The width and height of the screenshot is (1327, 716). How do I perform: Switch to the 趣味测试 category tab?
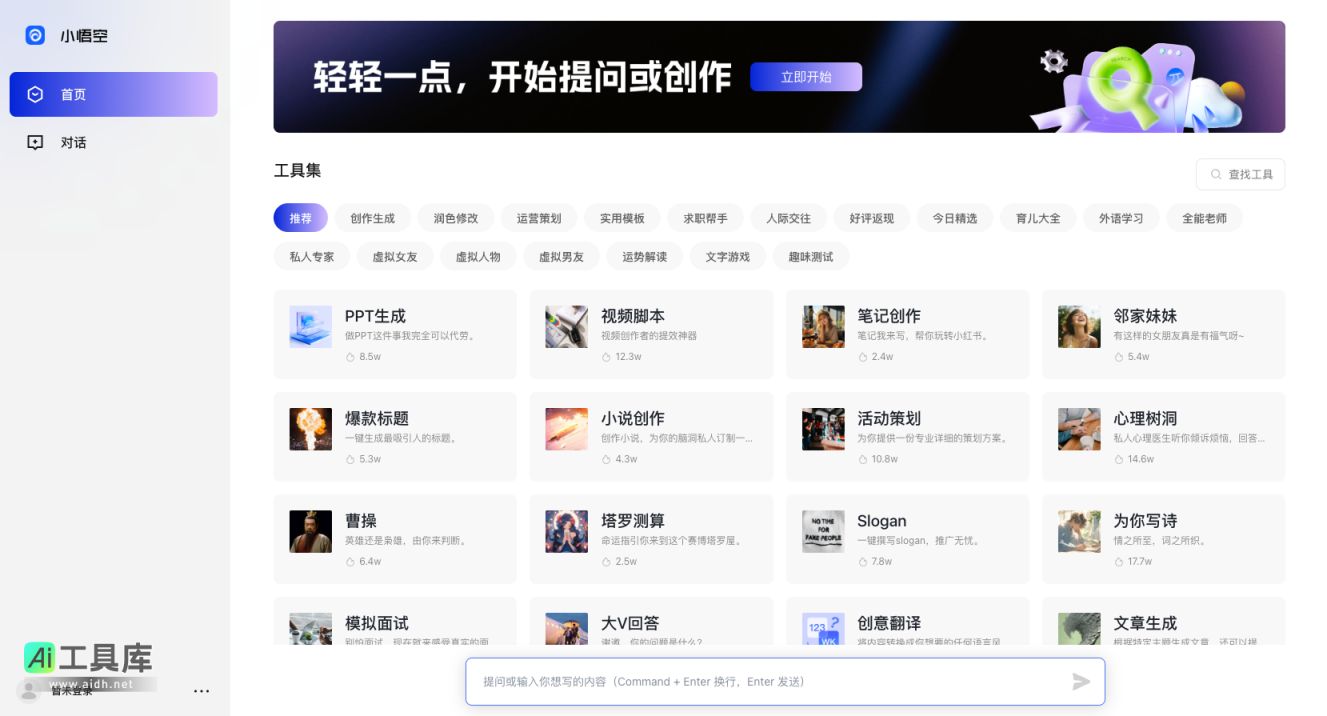click(x=810, y=256)
